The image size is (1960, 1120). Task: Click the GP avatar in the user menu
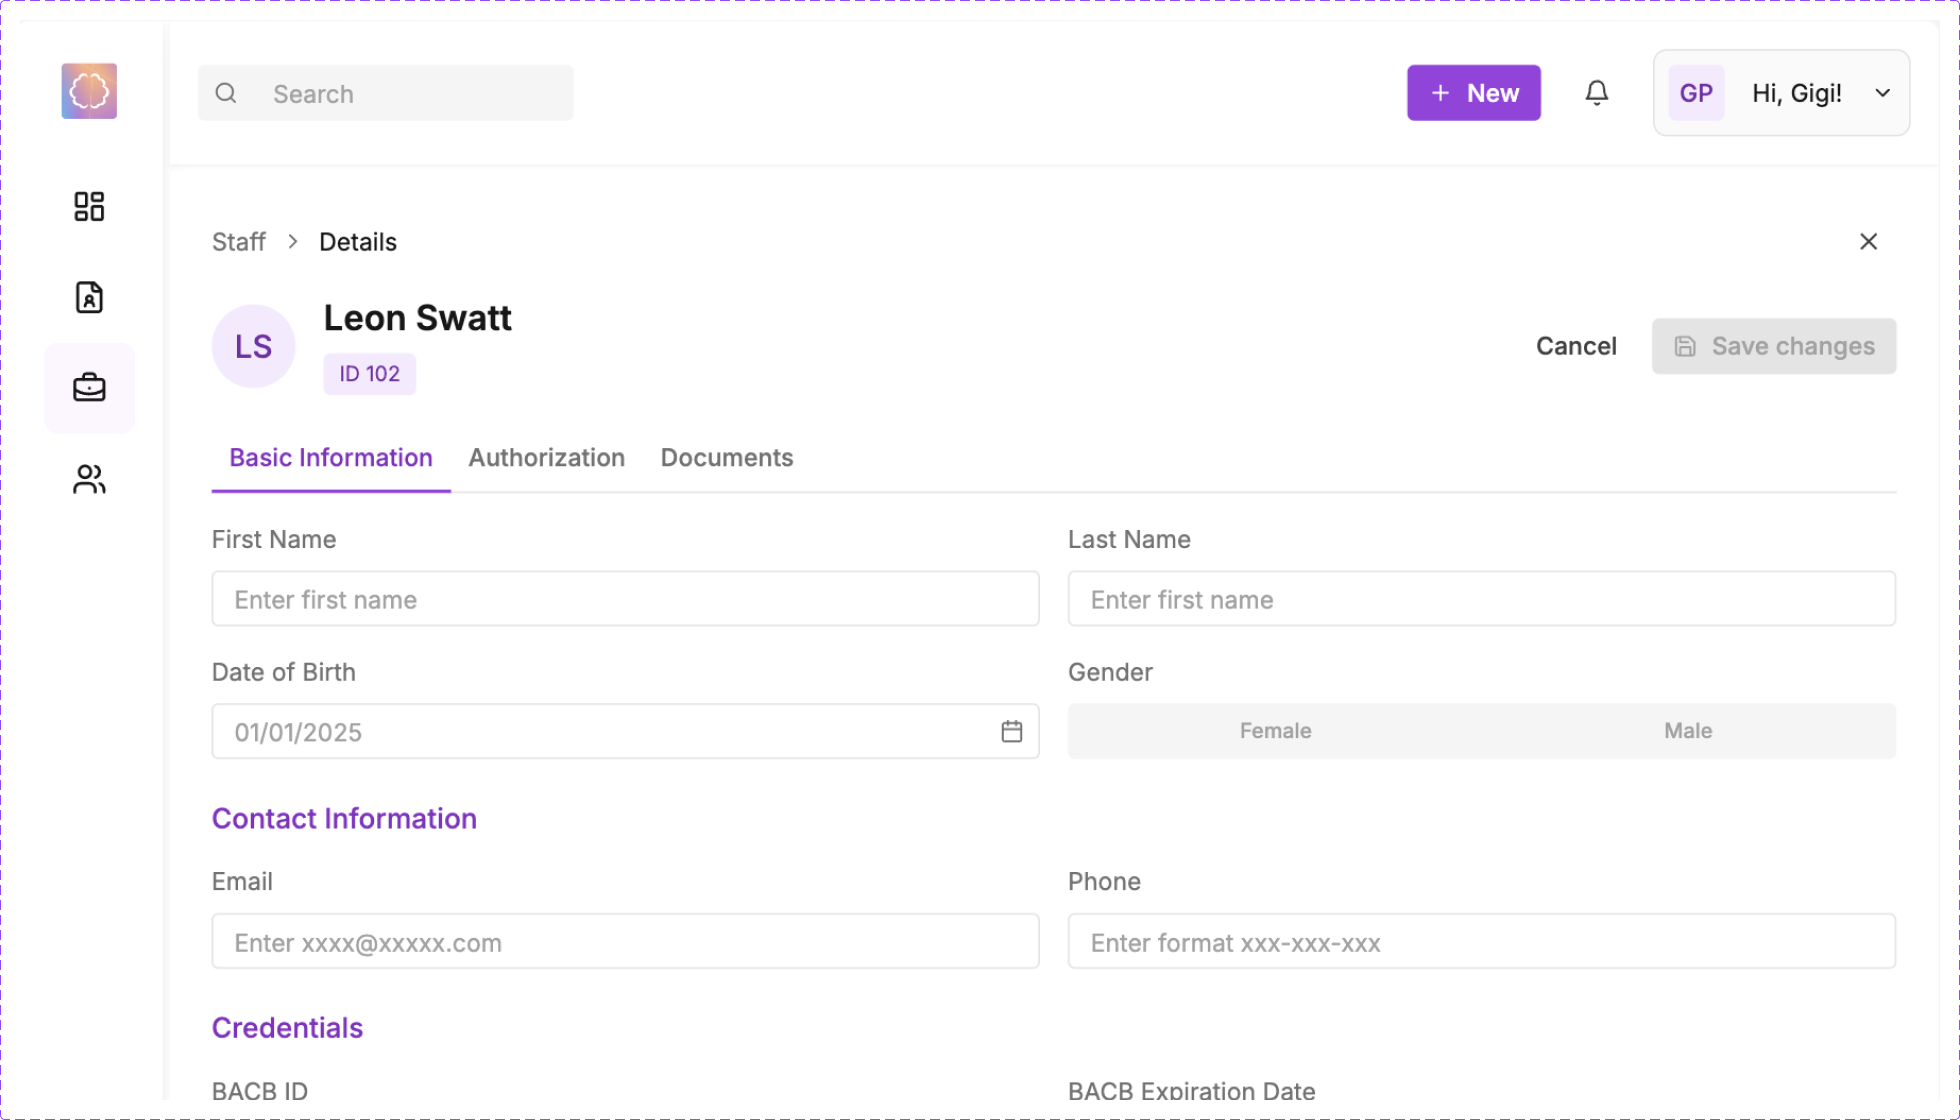(x=1695, y=93)
